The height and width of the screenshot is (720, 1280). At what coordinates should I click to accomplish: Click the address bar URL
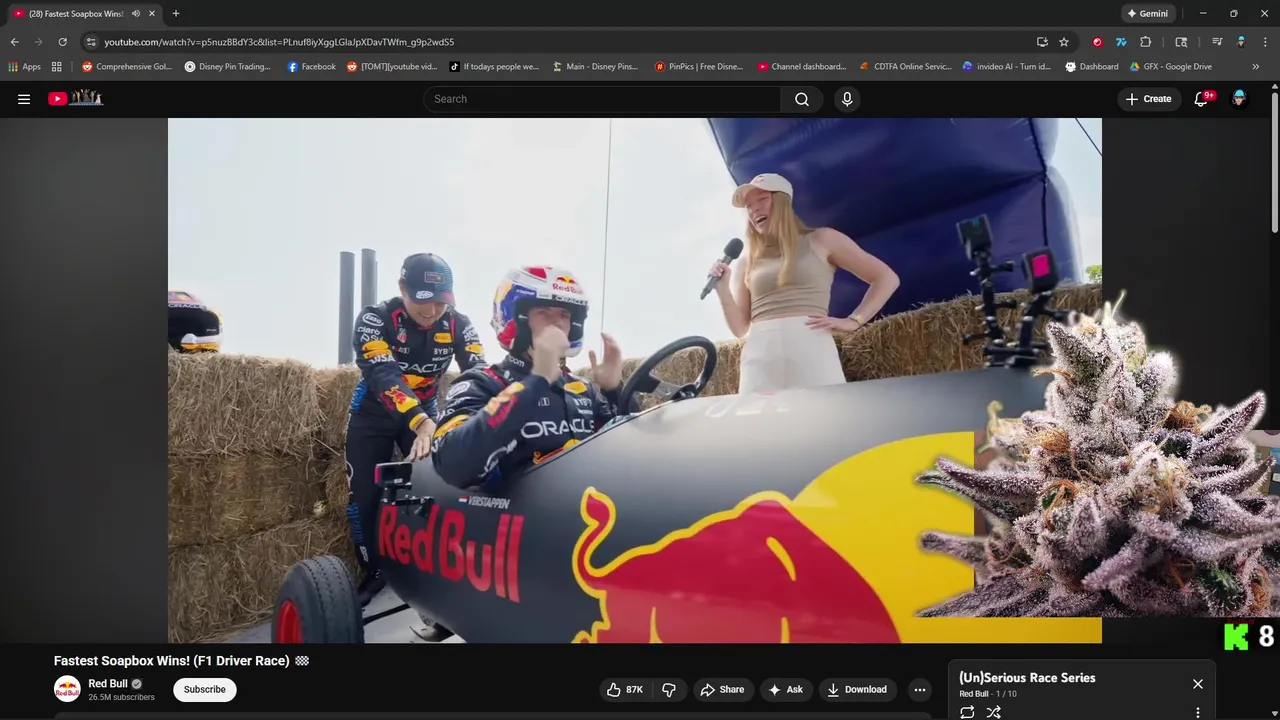click(279, 42)
